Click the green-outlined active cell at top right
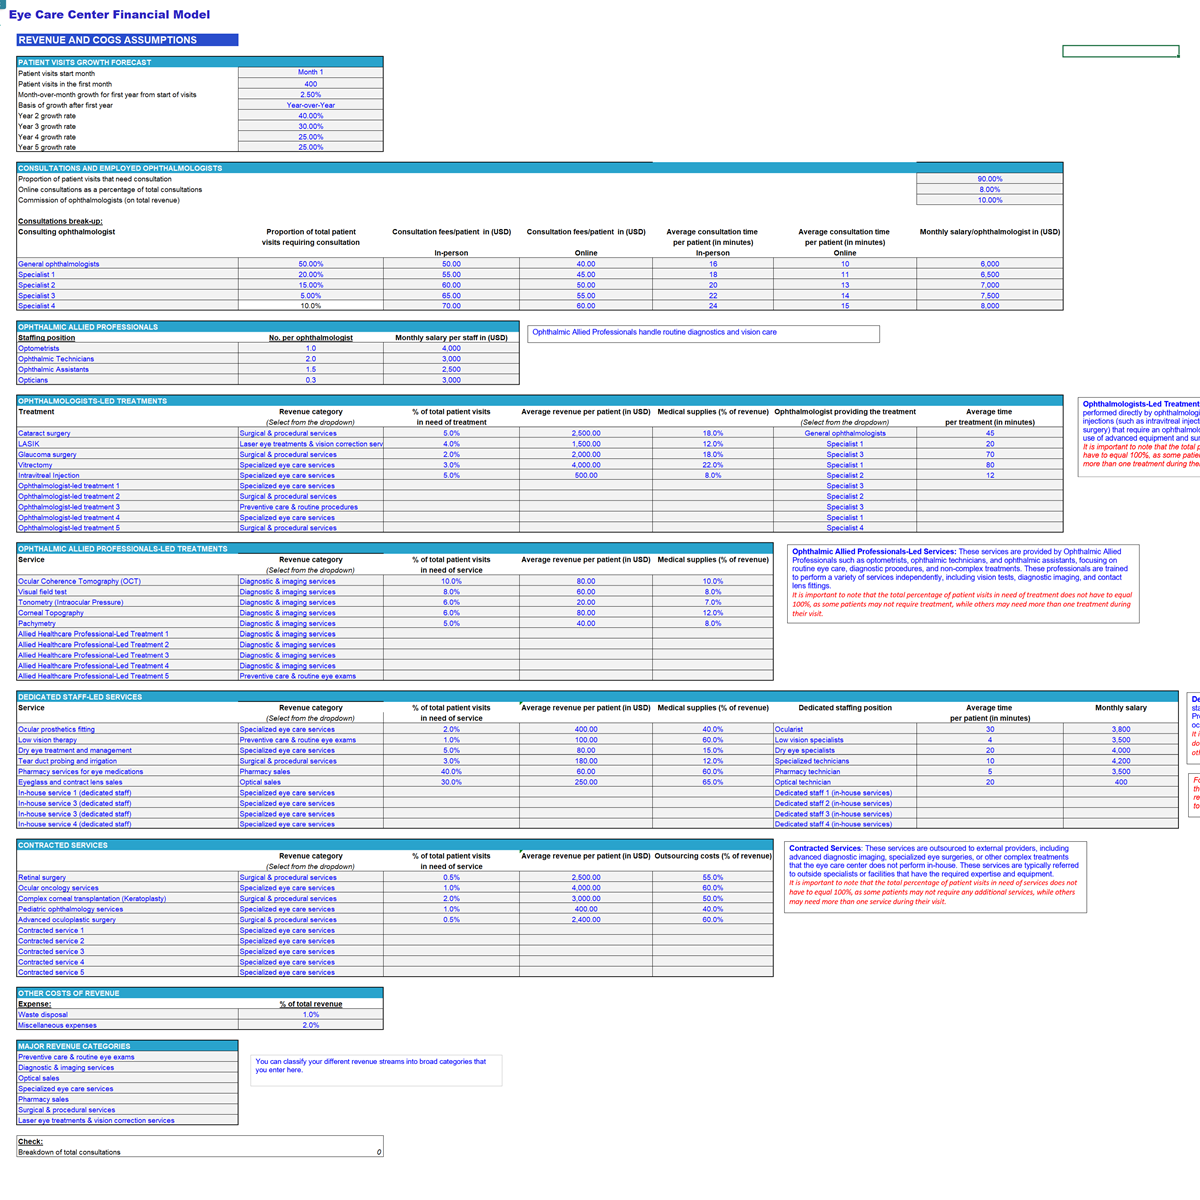 click(x=1120, y=51)
